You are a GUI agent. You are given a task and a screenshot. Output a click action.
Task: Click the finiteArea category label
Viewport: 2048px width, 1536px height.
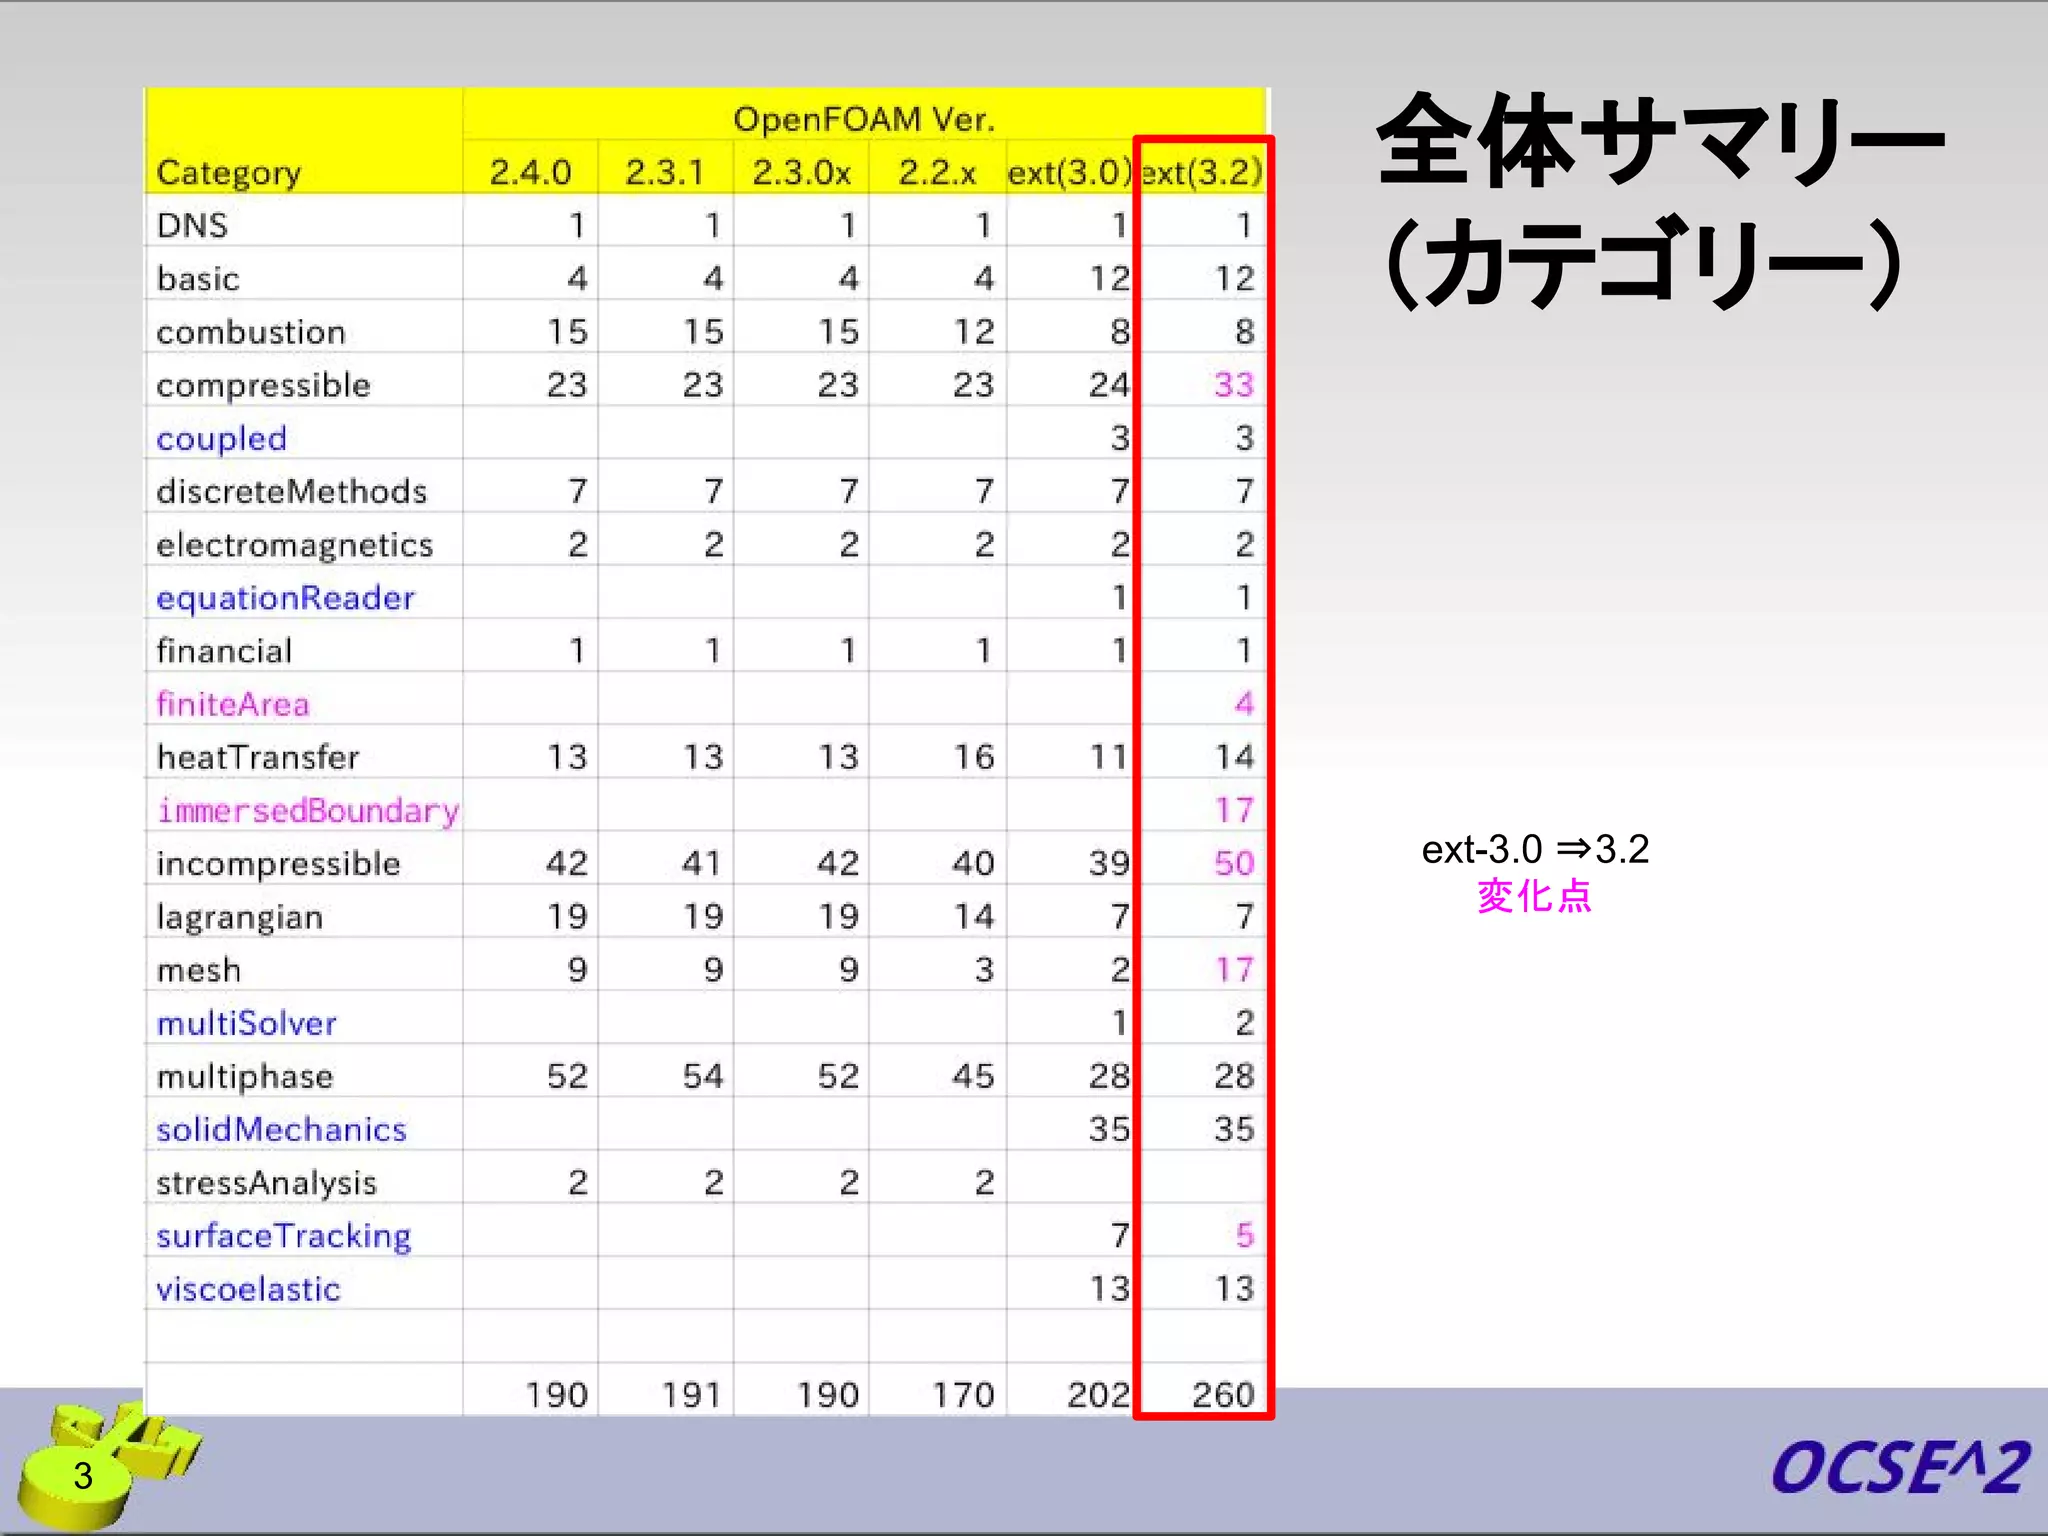233,704
